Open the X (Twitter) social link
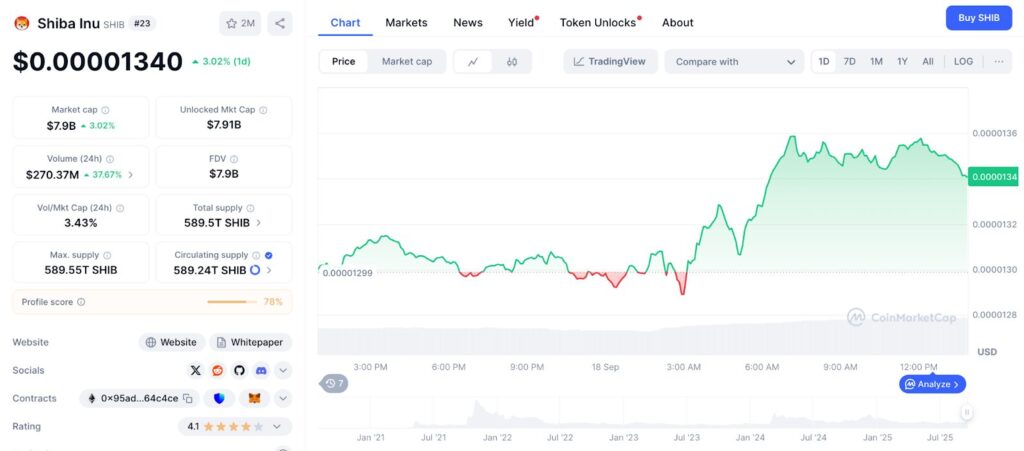The height and width of the screenshot is (451, 1024). [196, 370]
